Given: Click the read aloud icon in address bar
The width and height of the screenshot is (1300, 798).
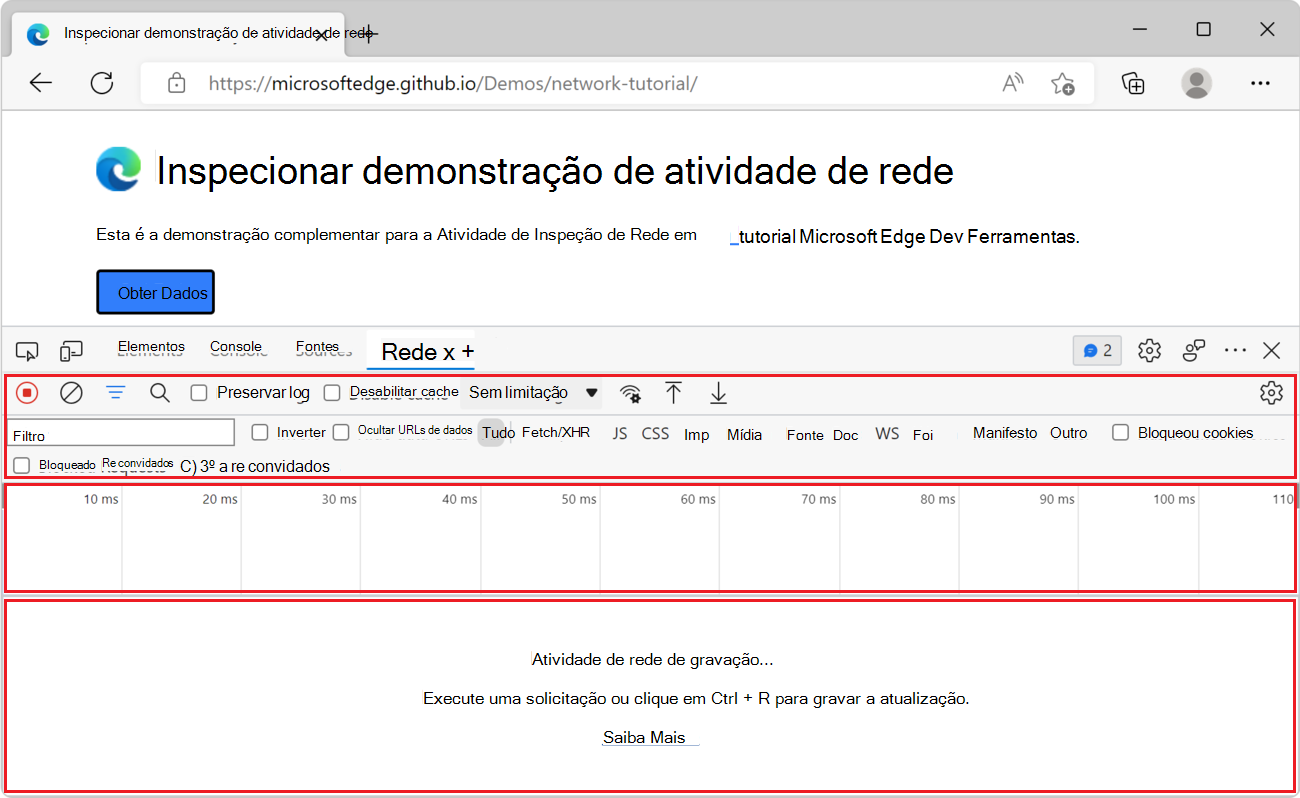Looking at the screenshot, I should point(1014,83).
